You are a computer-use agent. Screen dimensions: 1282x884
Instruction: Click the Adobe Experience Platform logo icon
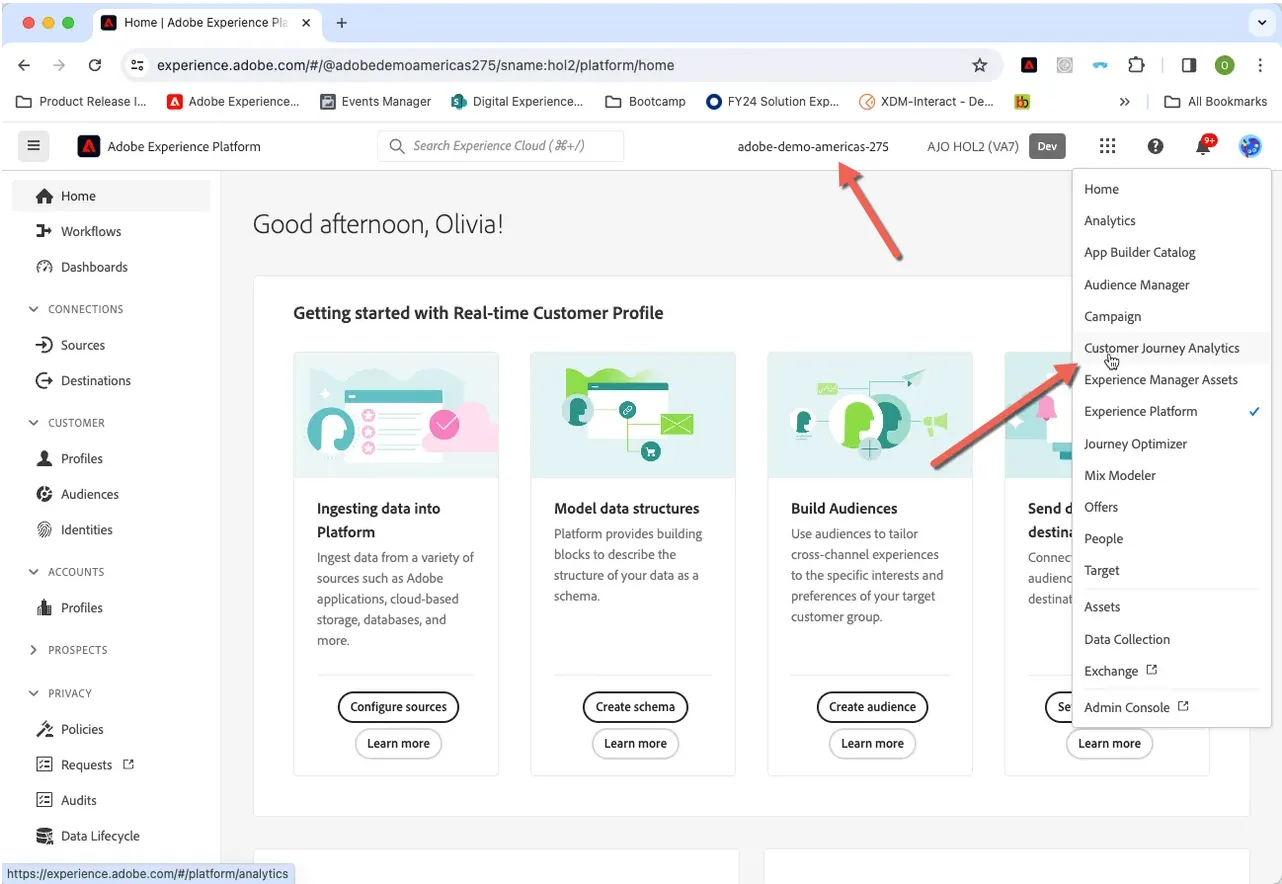[x=89, y=146]
